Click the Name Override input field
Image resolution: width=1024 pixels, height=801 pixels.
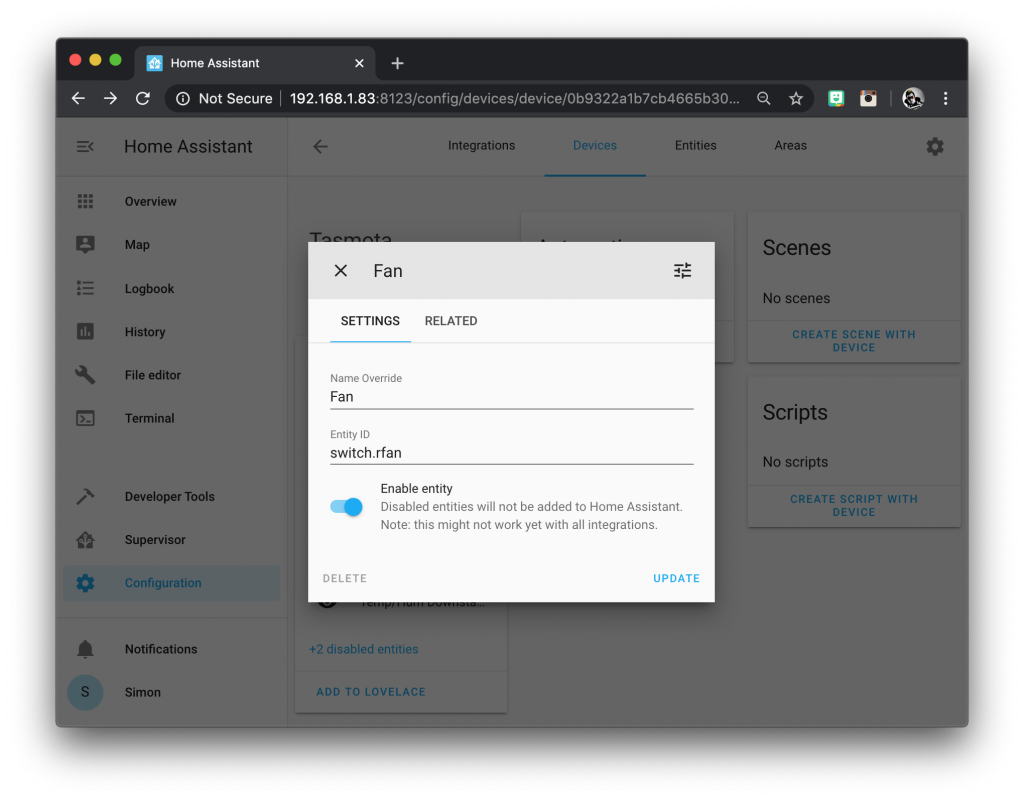click(511, 396)
